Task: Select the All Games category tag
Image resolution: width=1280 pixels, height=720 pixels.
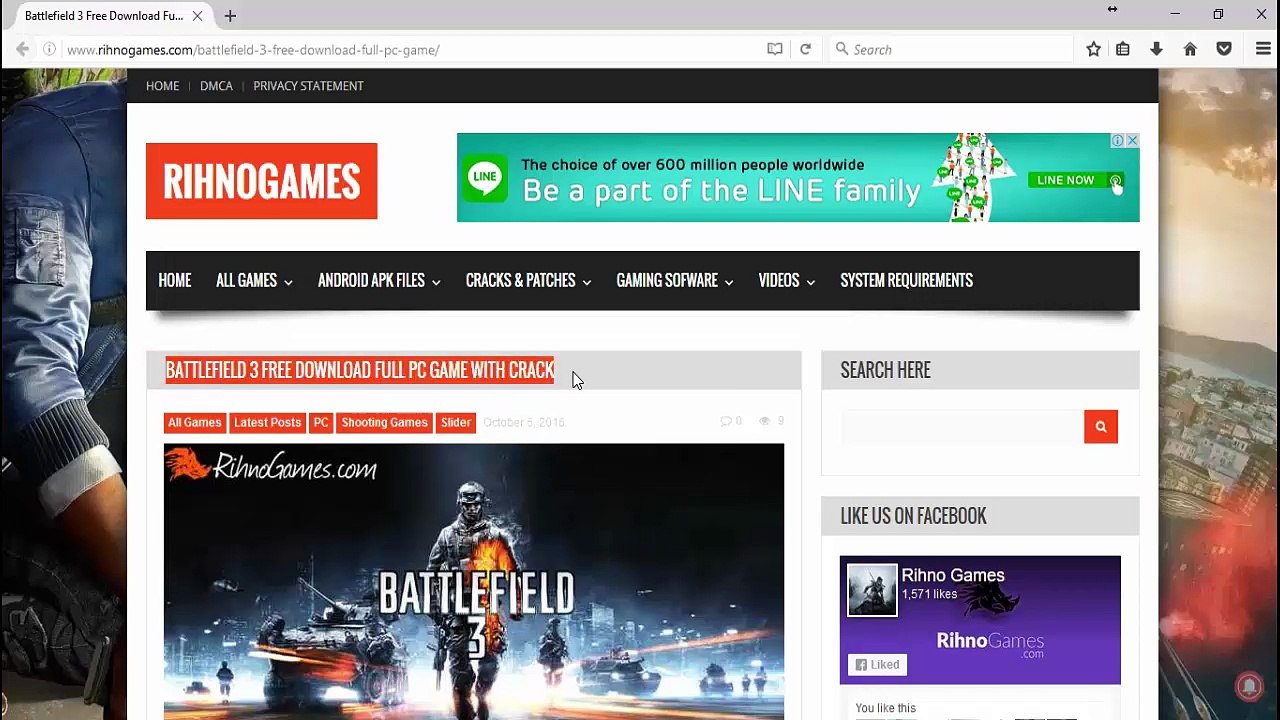Action: point(194,423)
